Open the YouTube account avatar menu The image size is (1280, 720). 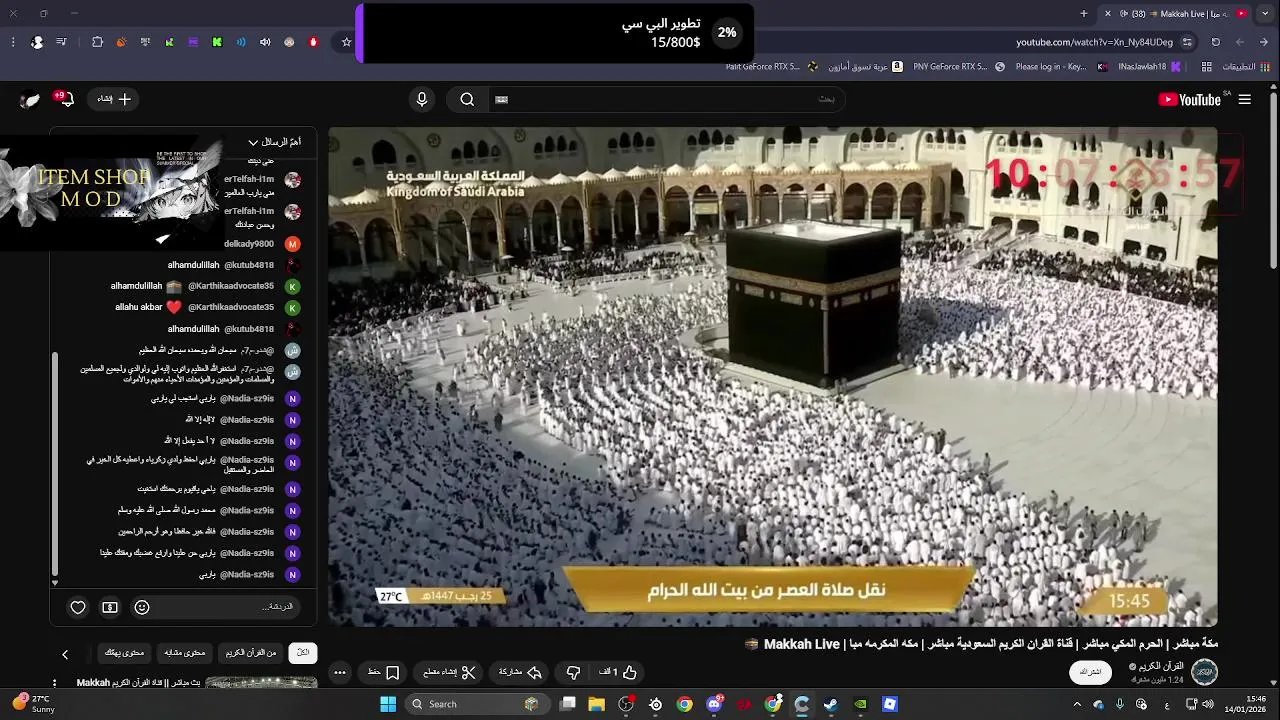click(30, 99)
